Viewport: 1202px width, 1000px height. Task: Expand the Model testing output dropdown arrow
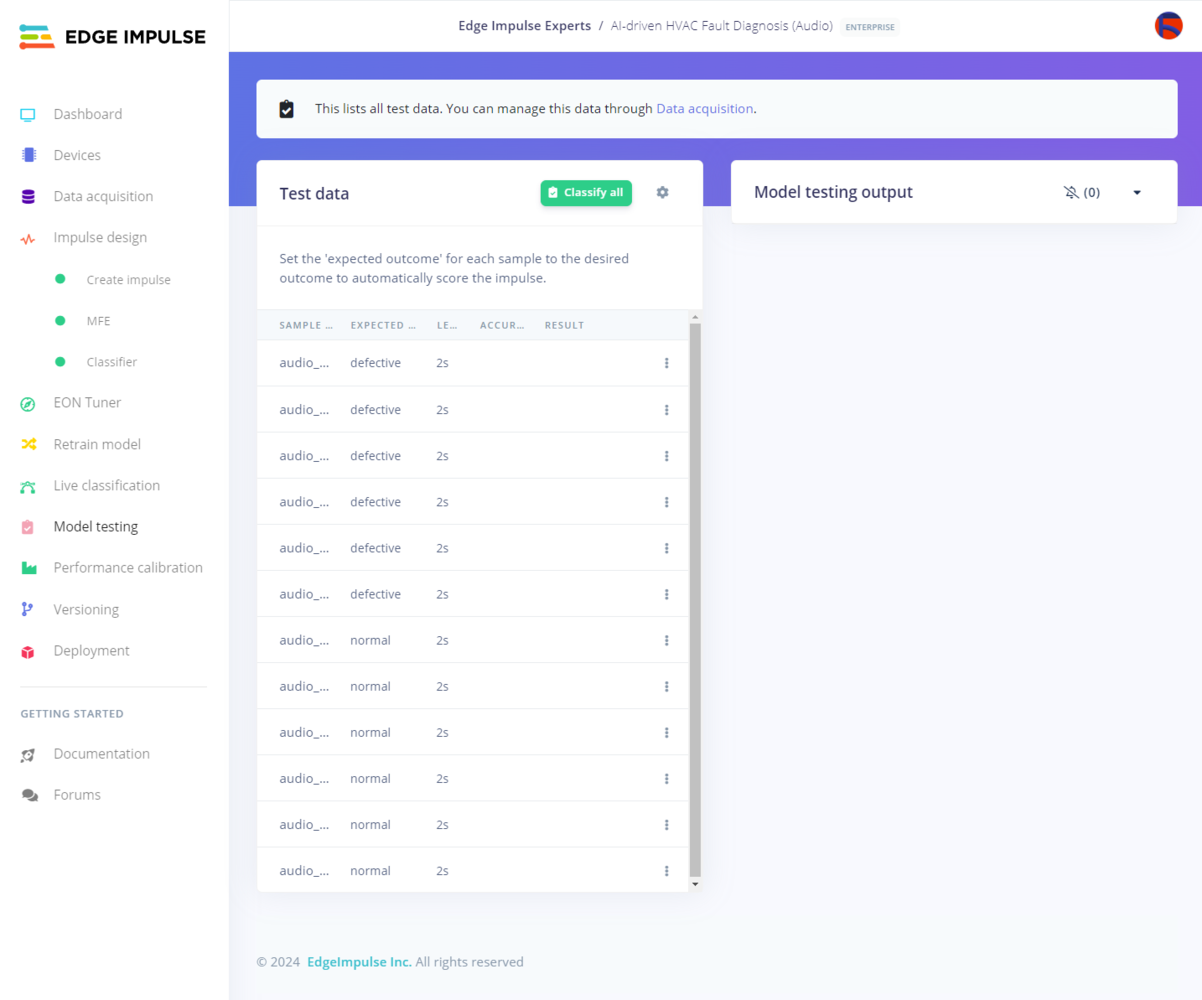1137,192
